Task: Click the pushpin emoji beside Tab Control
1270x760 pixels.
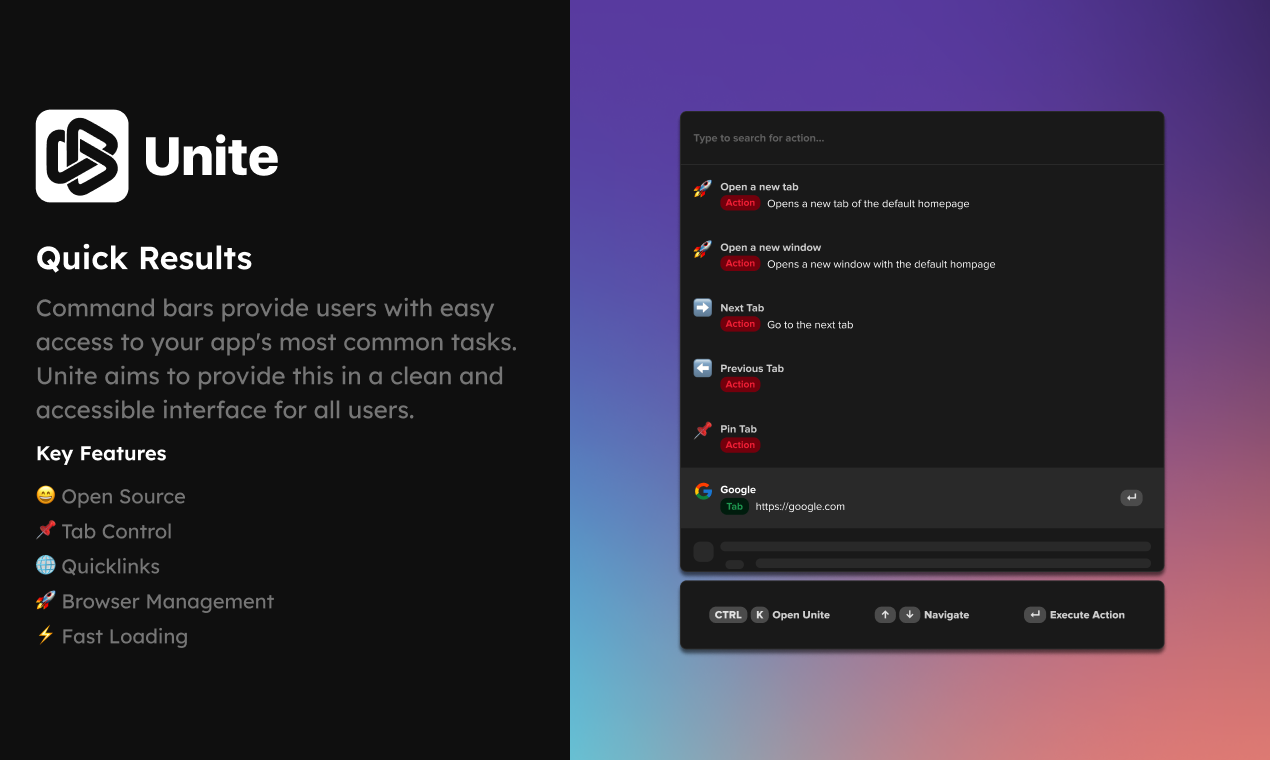Action: tap(46, 530)
